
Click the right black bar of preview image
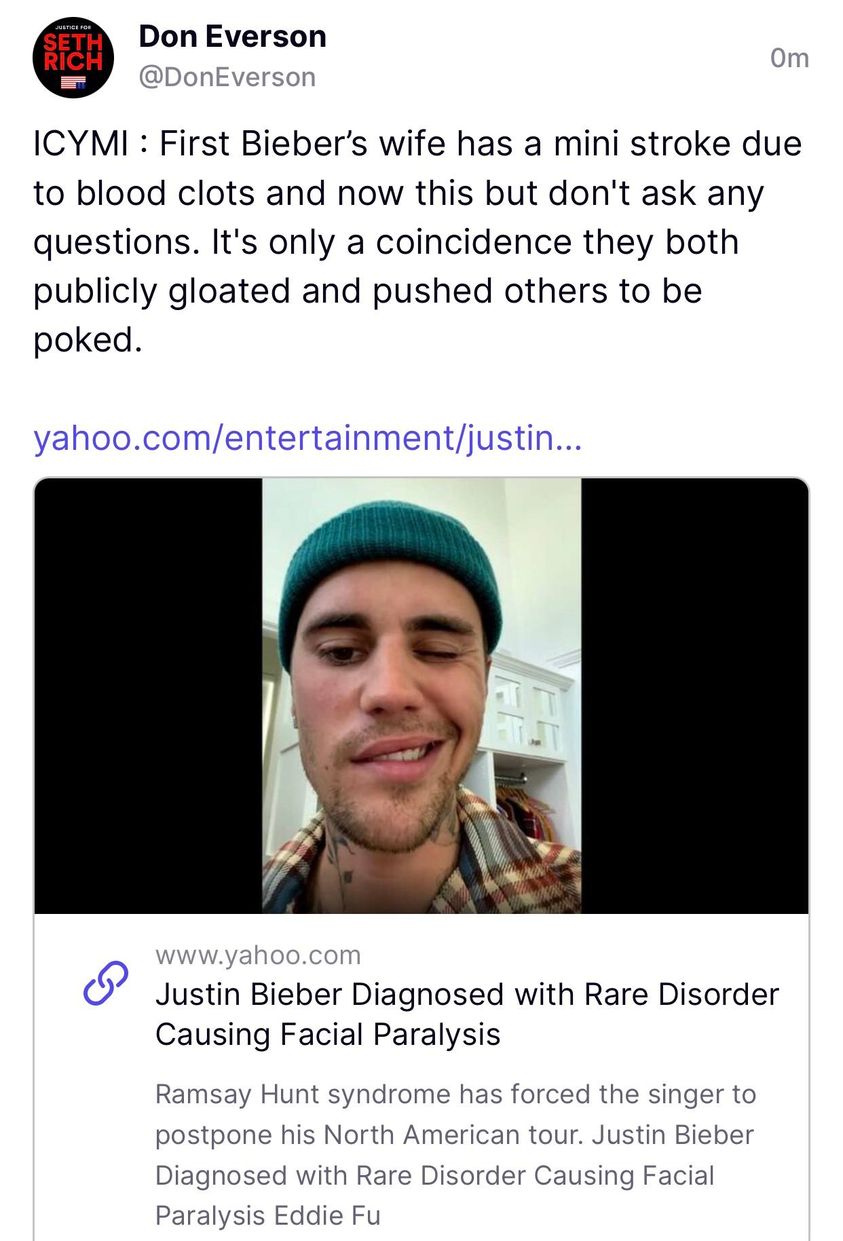pyautogui.click(x=694, y=696)
